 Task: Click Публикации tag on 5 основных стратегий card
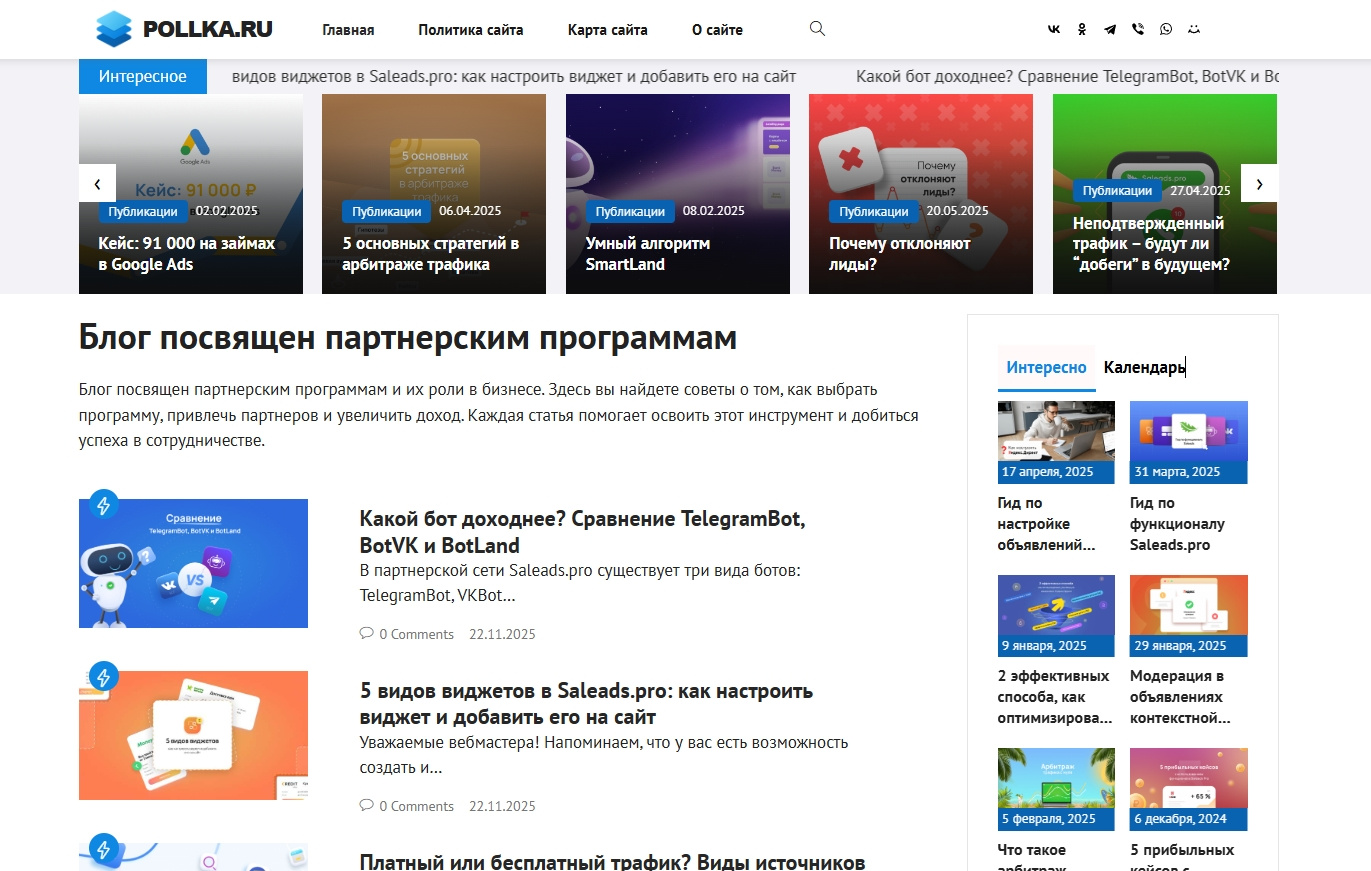[x=387, y=211]
